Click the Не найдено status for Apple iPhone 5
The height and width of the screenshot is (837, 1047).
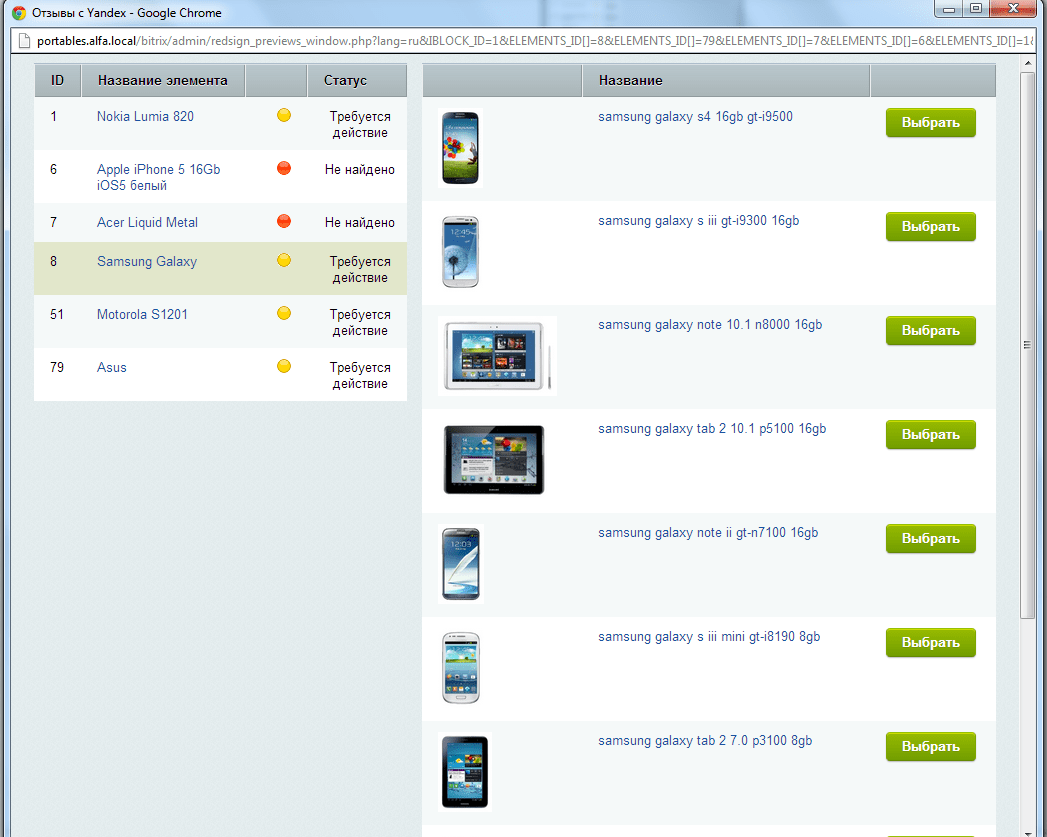click(x=360, y=170)
